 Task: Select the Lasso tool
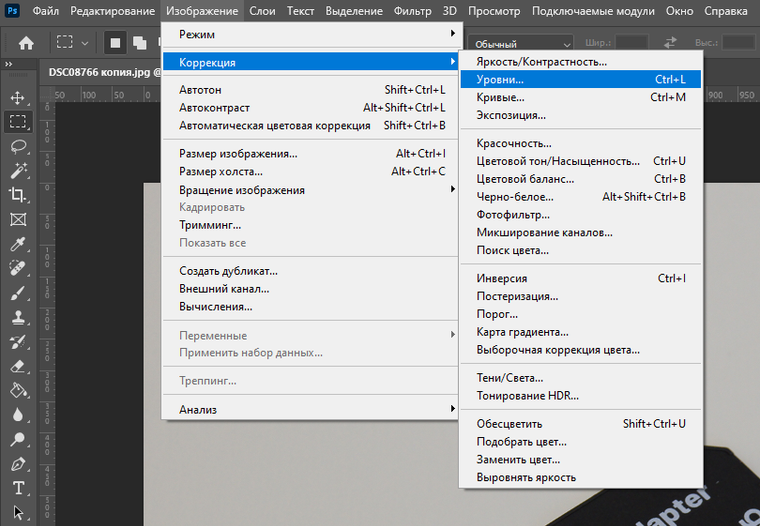[18, 146]
